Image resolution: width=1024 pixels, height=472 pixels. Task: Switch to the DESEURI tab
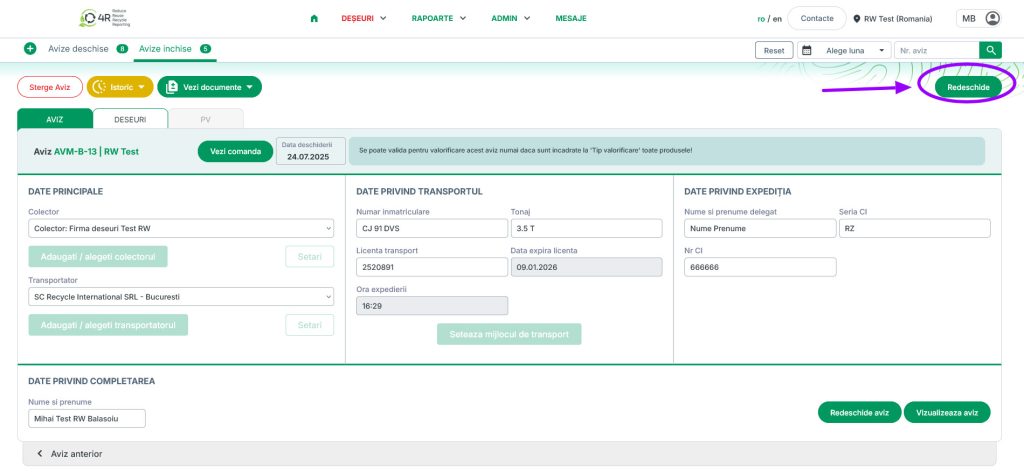[x=130, y=119]
